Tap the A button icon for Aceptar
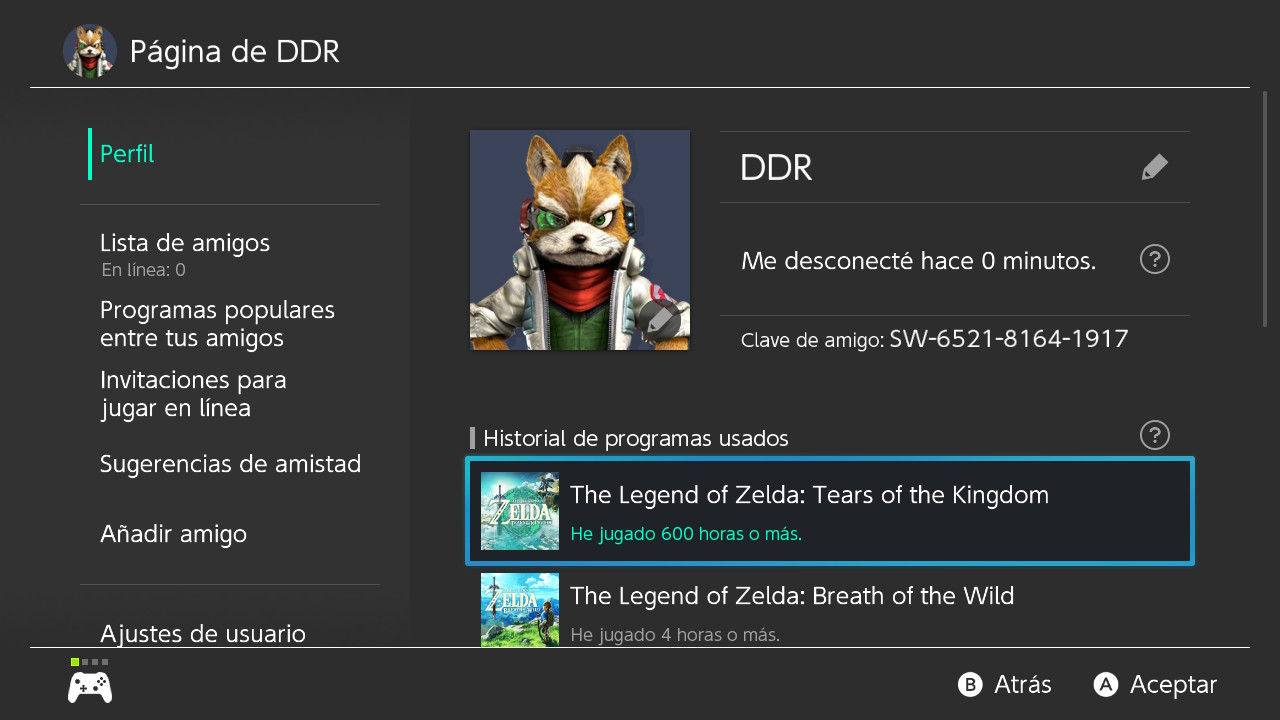This screenshot has width=1280, height=720. (1105, 684)
